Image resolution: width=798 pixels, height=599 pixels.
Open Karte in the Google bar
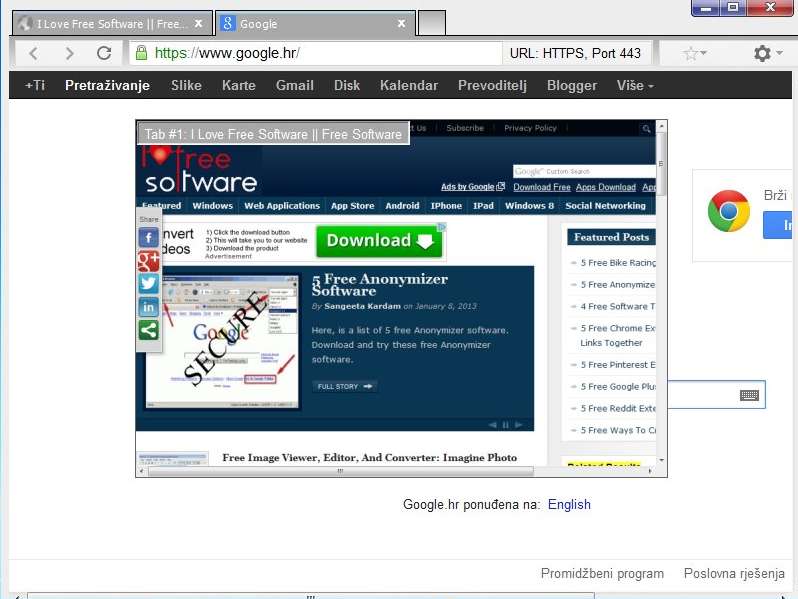[239, 85]
